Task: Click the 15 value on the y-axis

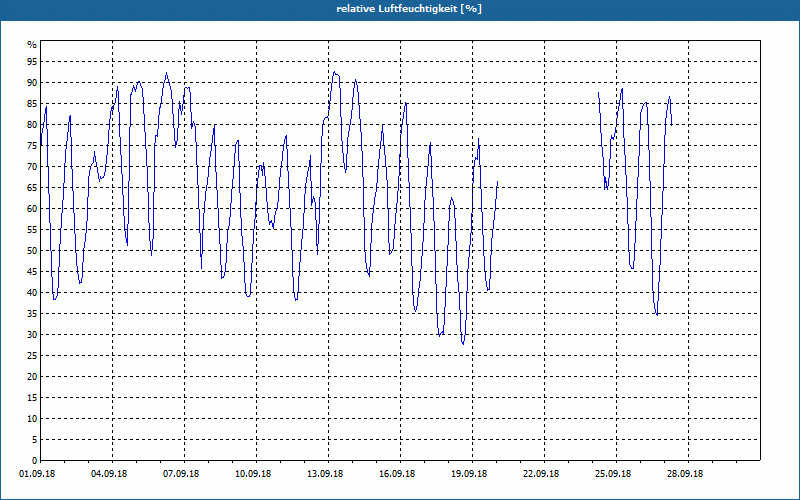Action: click(x=32, y=398)
